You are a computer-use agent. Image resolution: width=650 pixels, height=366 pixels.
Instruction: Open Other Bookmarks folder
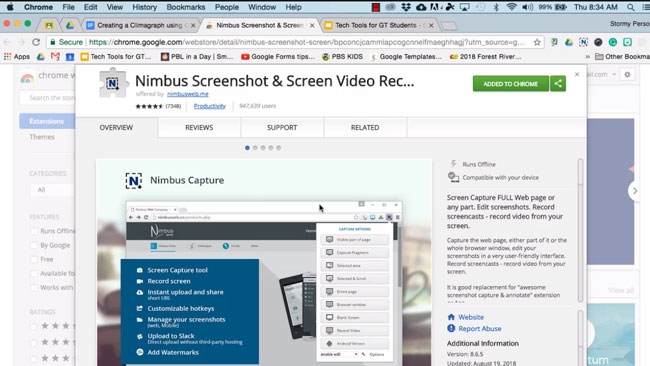(622, 56)
